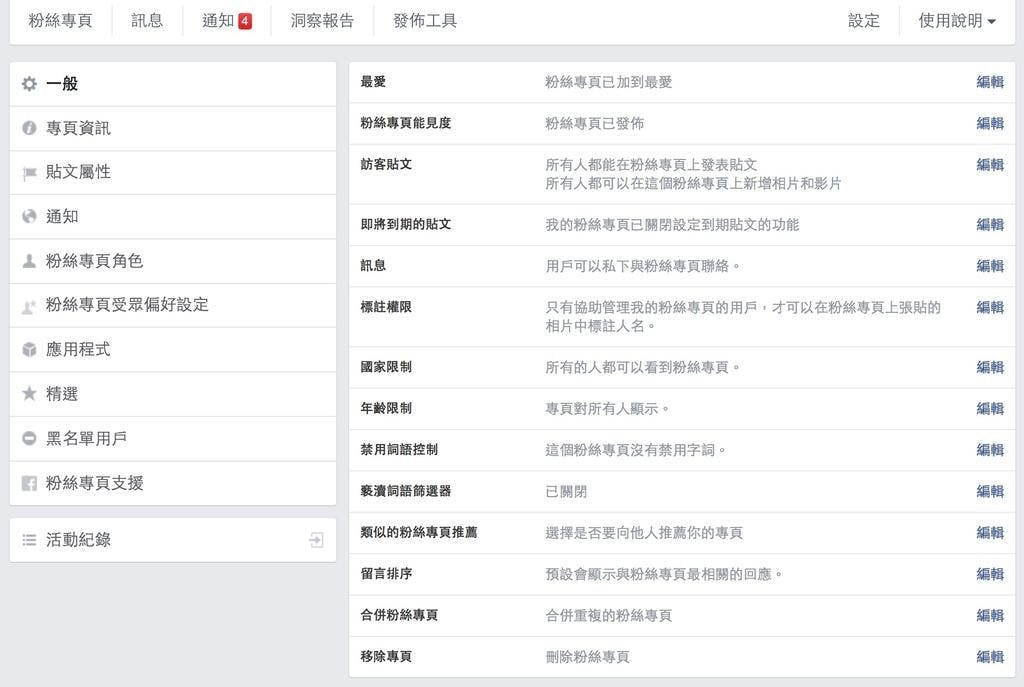Click the star icon beside 精選
The width and height of the screenshot is (1024, 687).
tap(29, 394)
